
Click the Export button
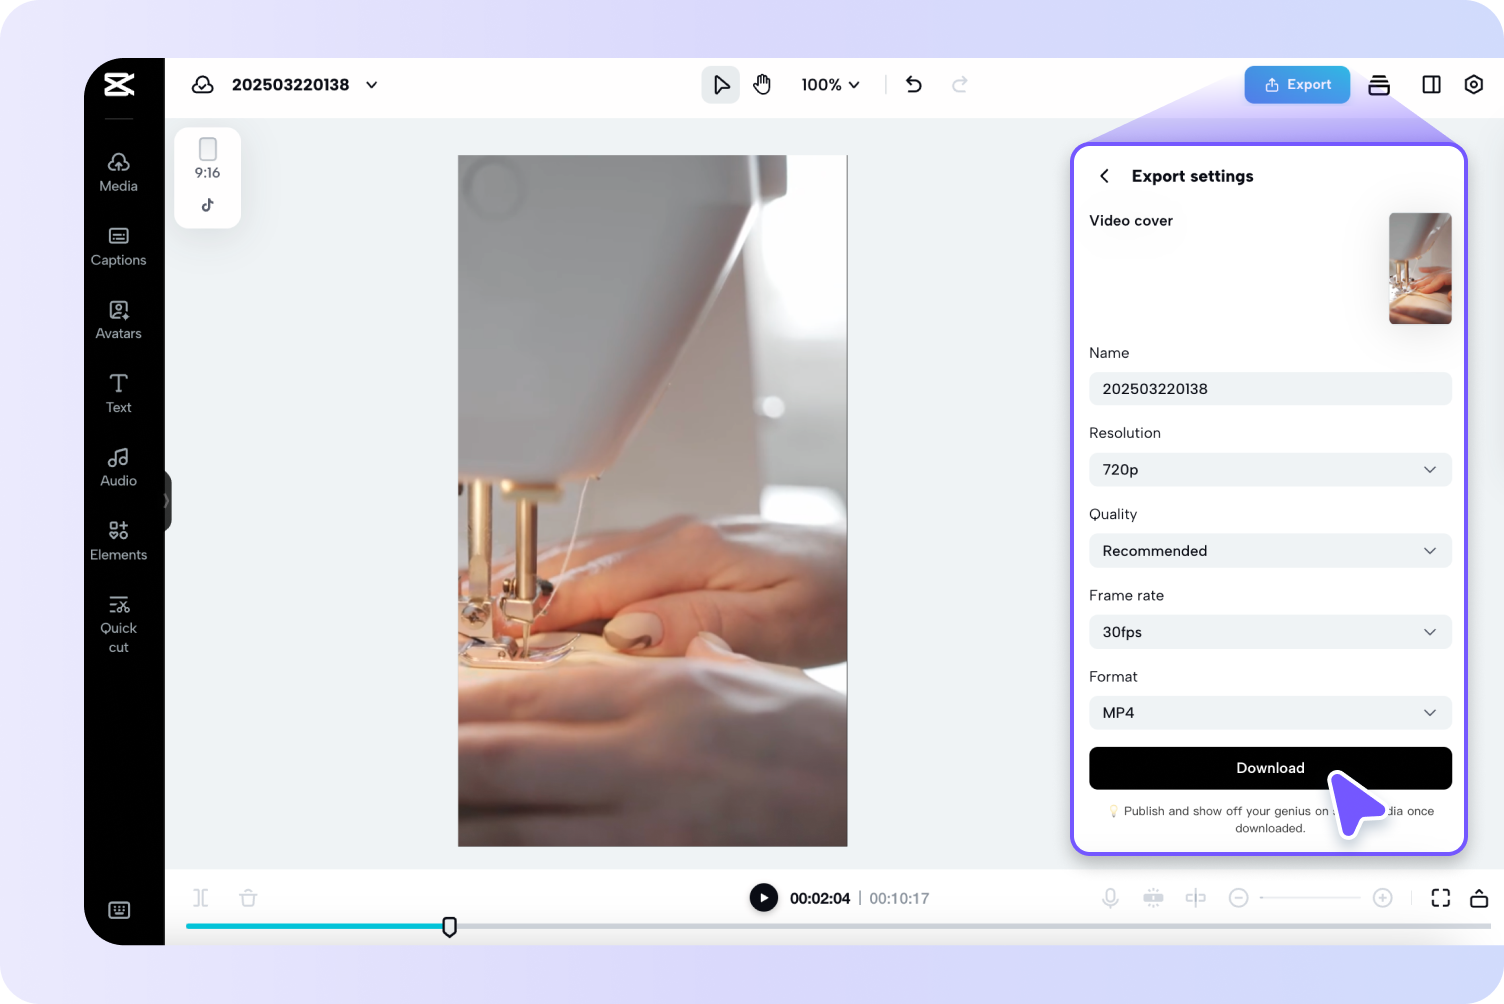coord(1297,85)
